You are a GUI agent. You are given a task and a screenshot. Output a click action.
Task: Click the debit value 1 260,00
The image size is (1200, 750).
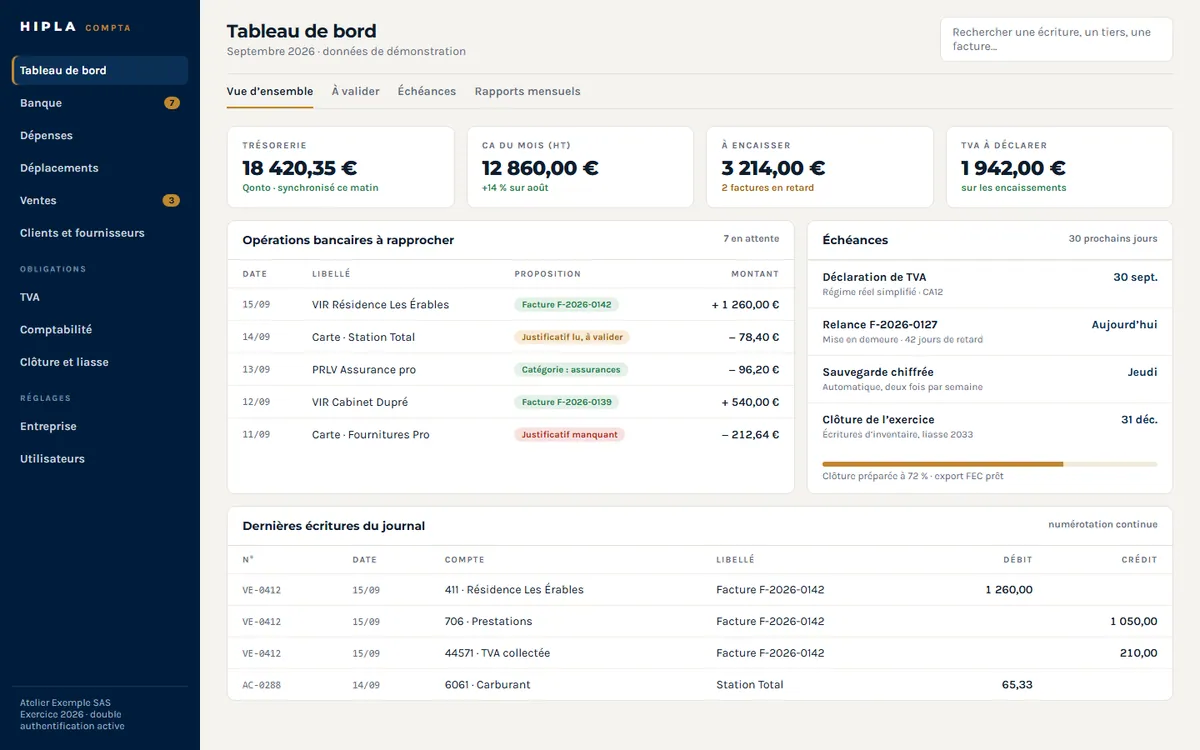point(1009,590)
